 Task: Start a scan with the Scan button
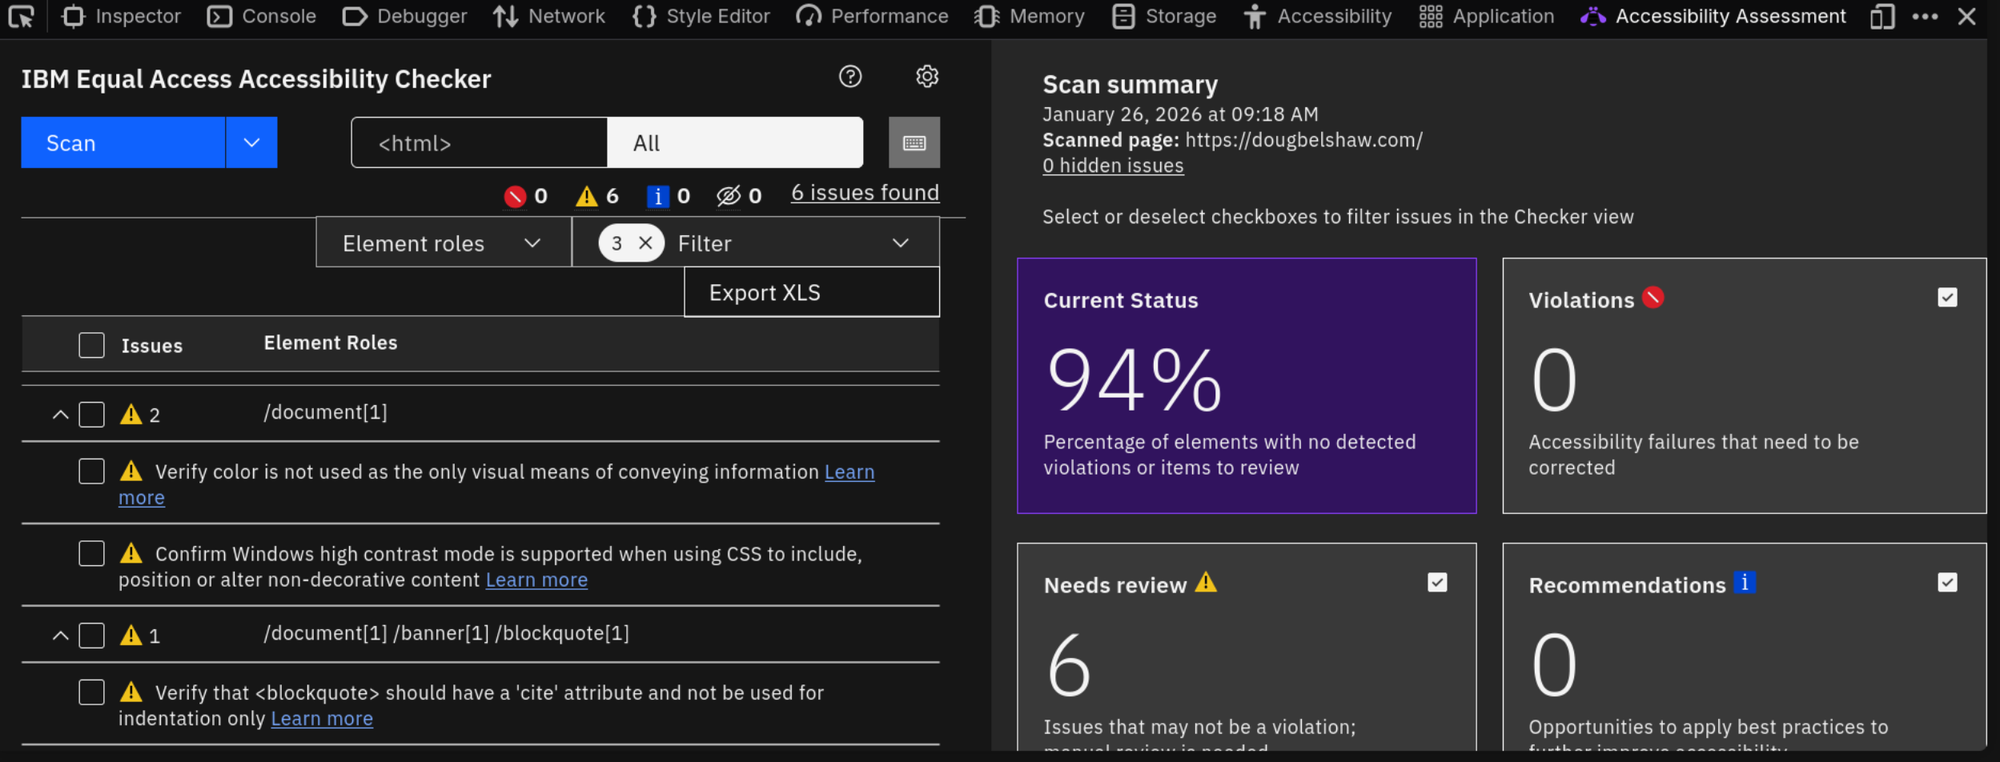tap(123, 143)
